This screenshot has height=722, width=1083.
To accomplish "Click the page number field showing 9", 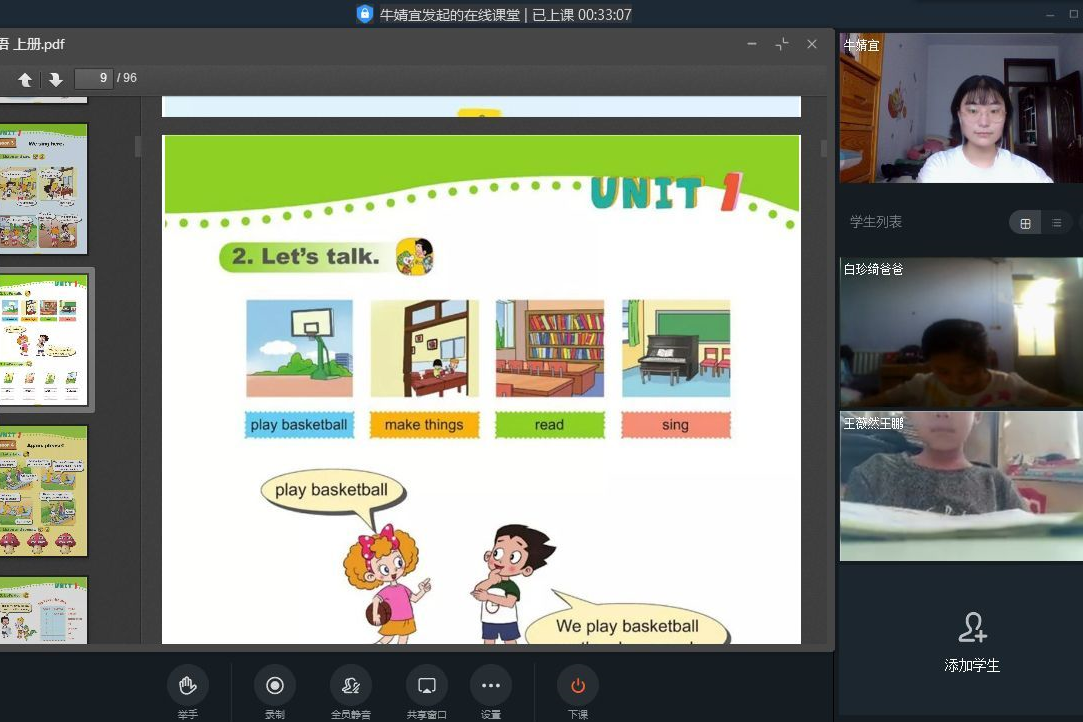I will point(94,78).
